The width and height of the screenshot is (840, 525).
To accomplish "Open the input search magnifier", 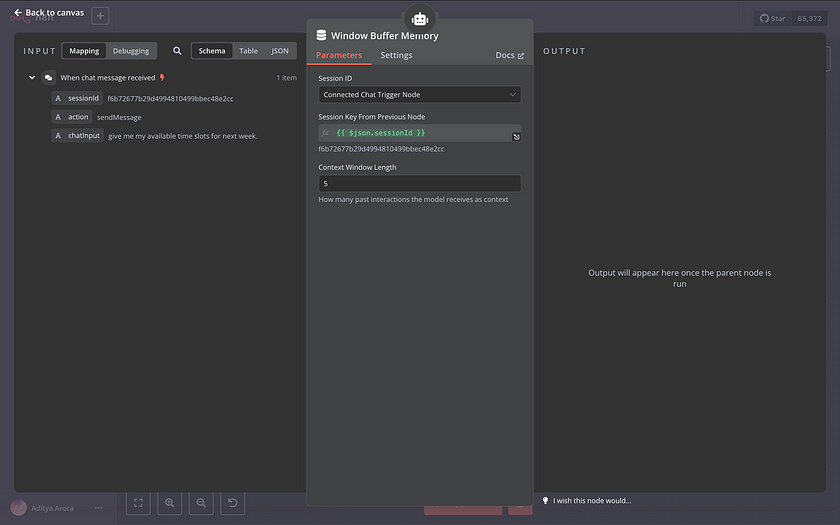I will coord(177,51).
